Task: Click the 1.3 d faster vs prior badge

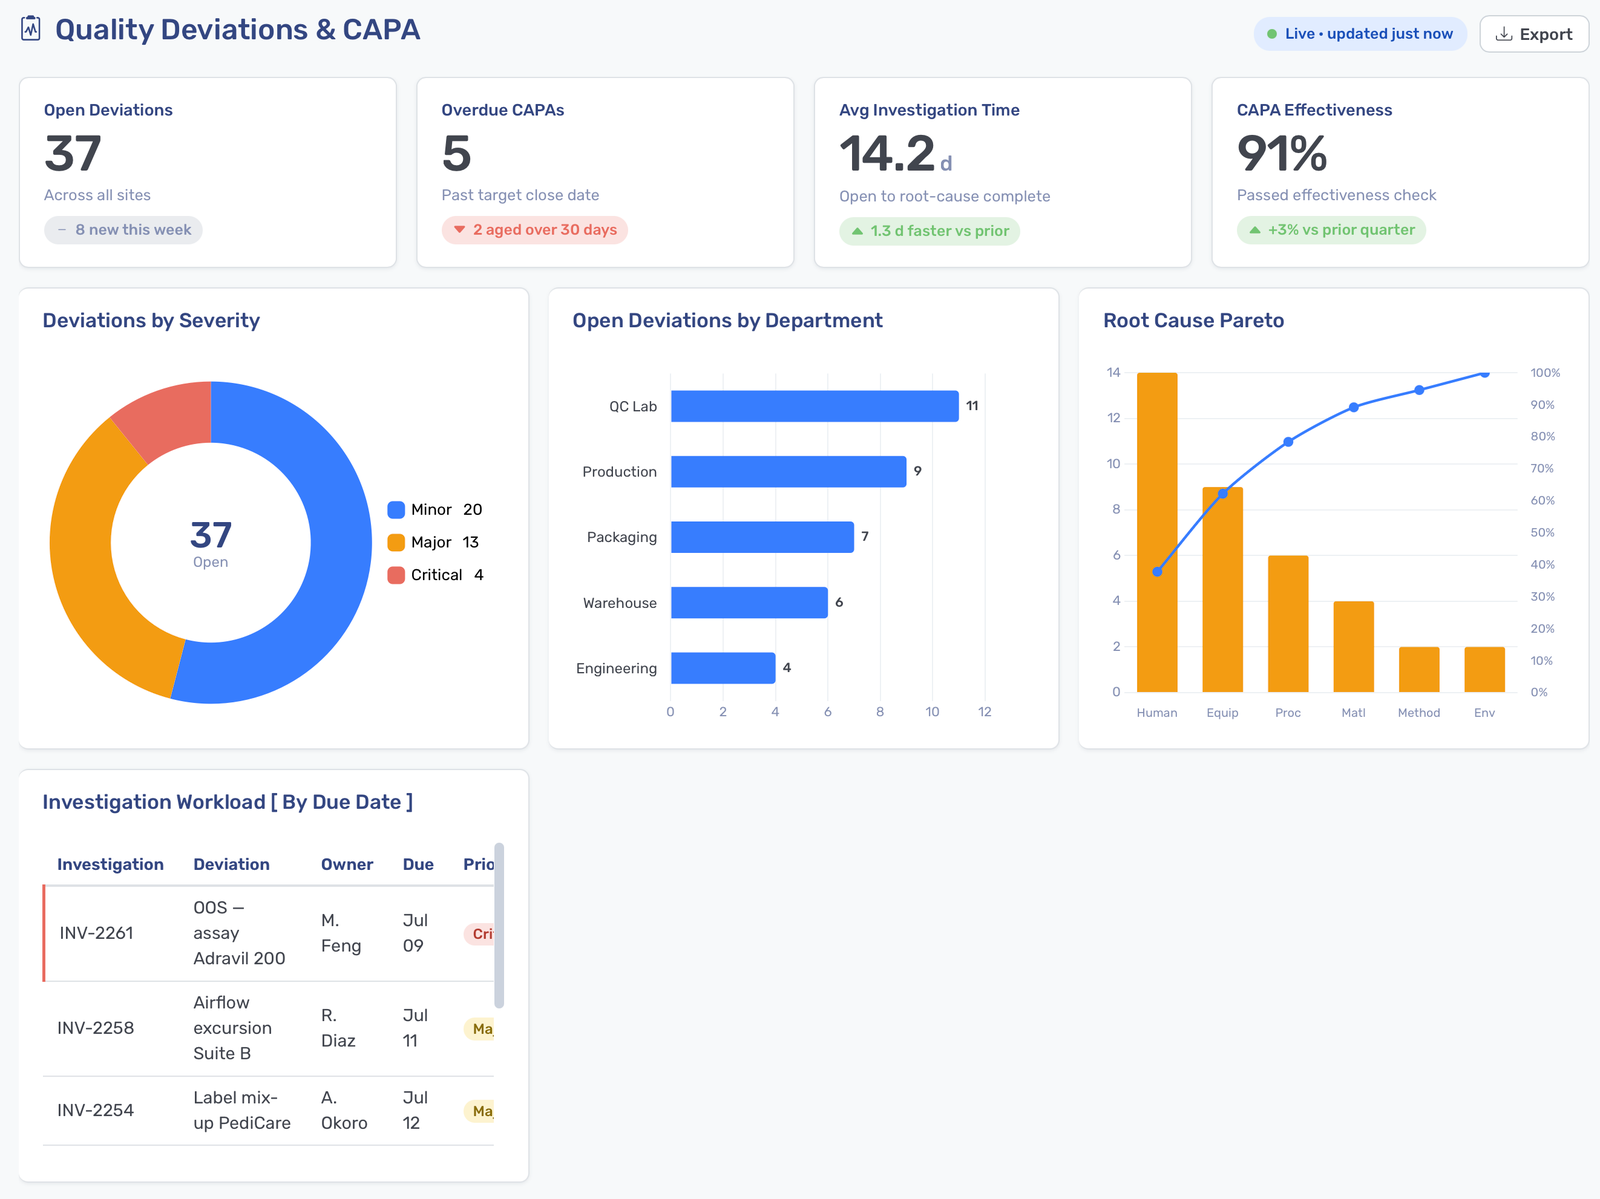Action: pyautogui.click(x=929, y=231)
